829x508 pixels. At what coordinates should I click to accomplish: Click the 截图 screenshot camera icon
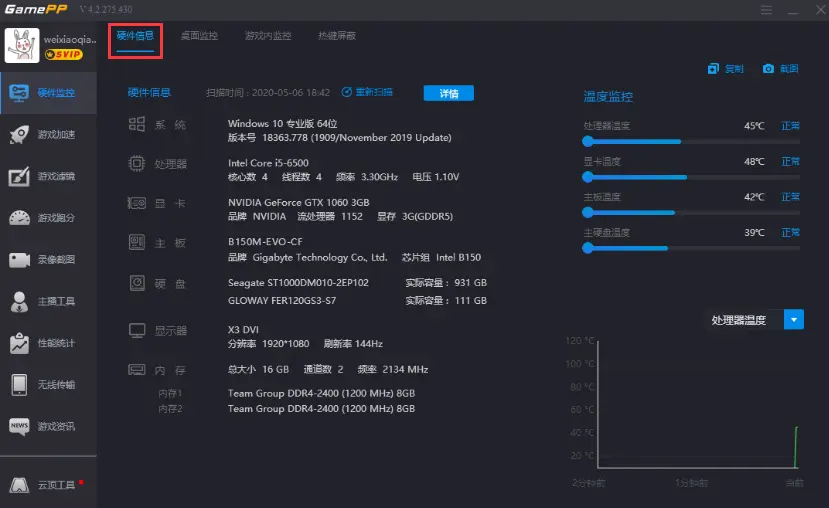point(768,69)
